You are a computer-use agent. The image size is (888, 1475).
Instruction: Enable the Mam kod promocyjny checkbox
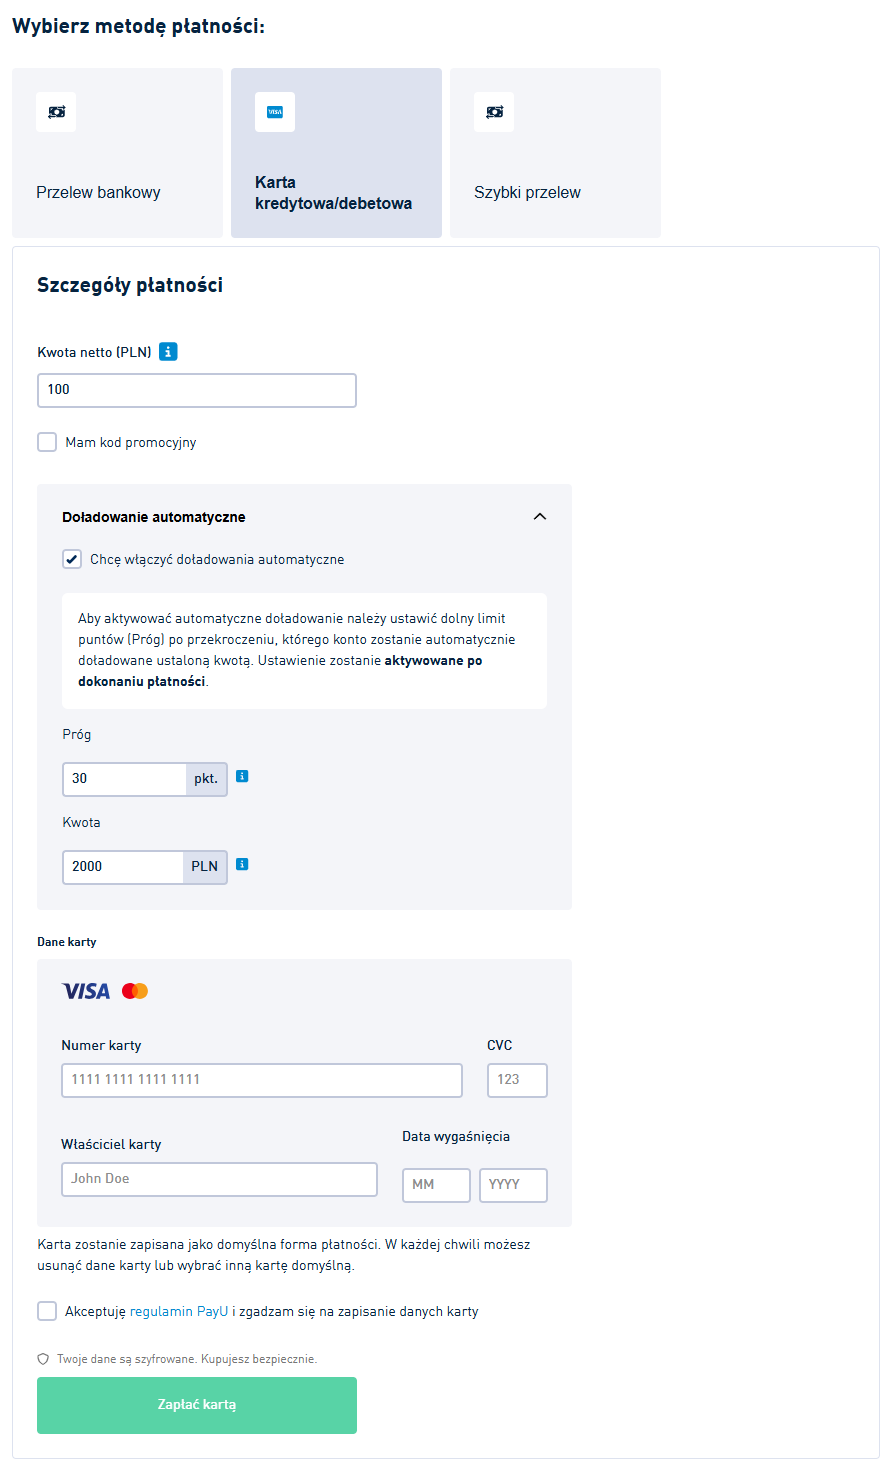pyautogui.click(x=47, y=442)
